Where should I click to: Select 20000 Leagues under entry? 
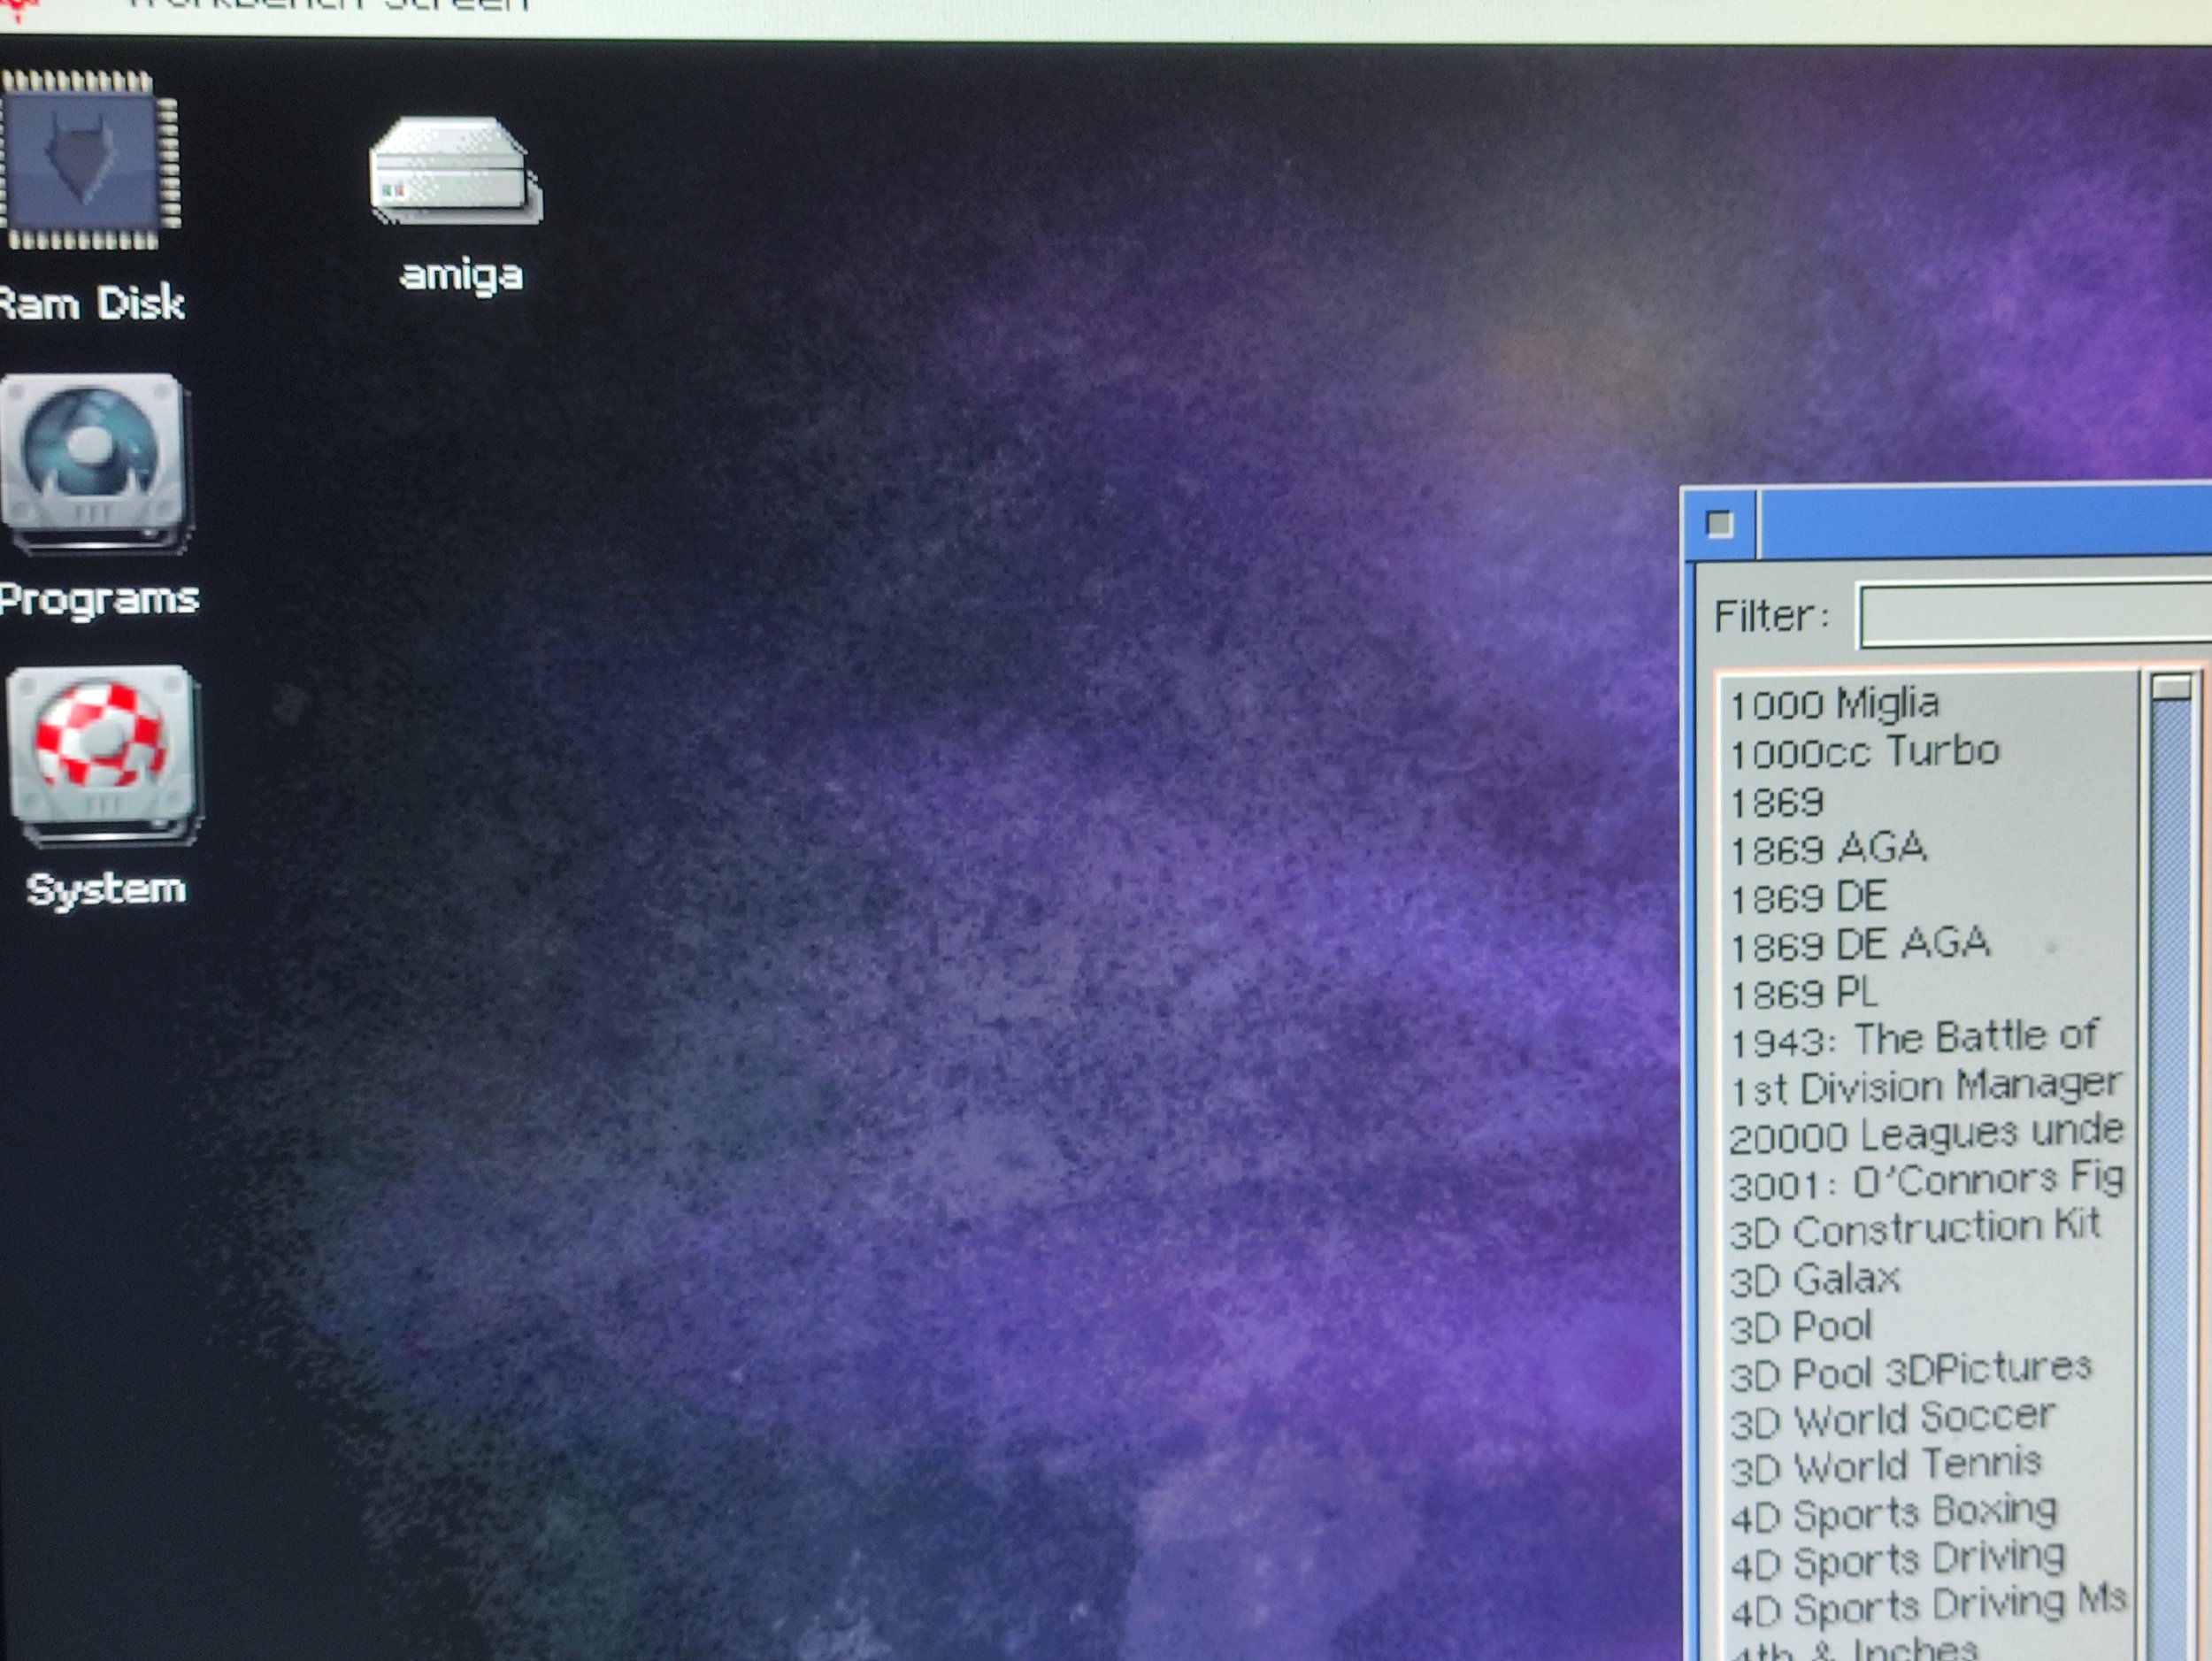(x=1925, y=1134)
